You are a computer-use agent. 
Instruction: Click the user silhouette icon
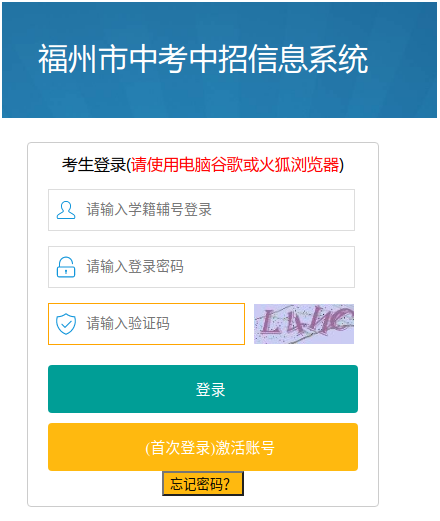66,210
